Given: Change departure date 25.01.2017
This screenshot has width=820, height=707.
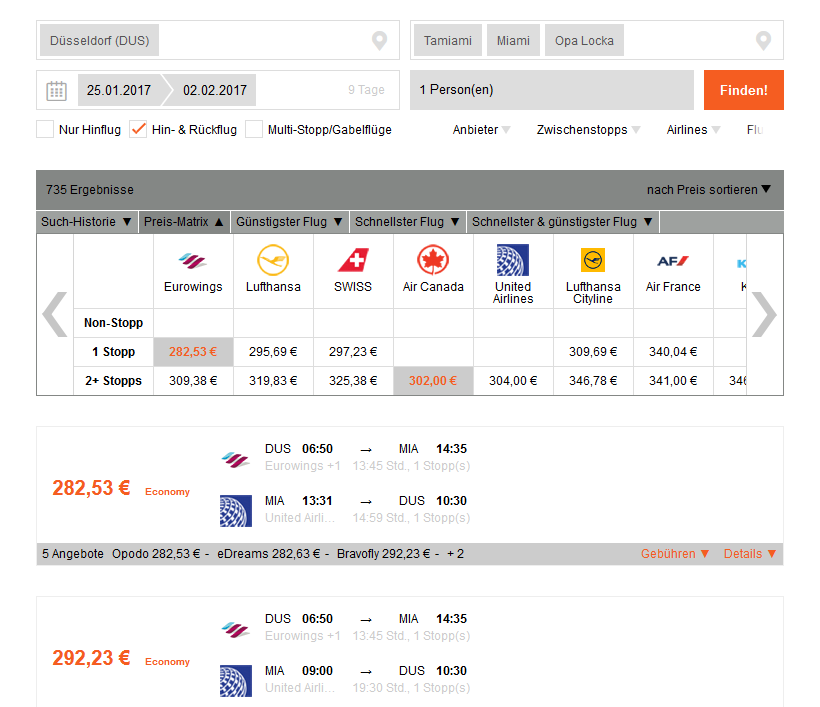Looking at the screenshot, I should 119,90.
